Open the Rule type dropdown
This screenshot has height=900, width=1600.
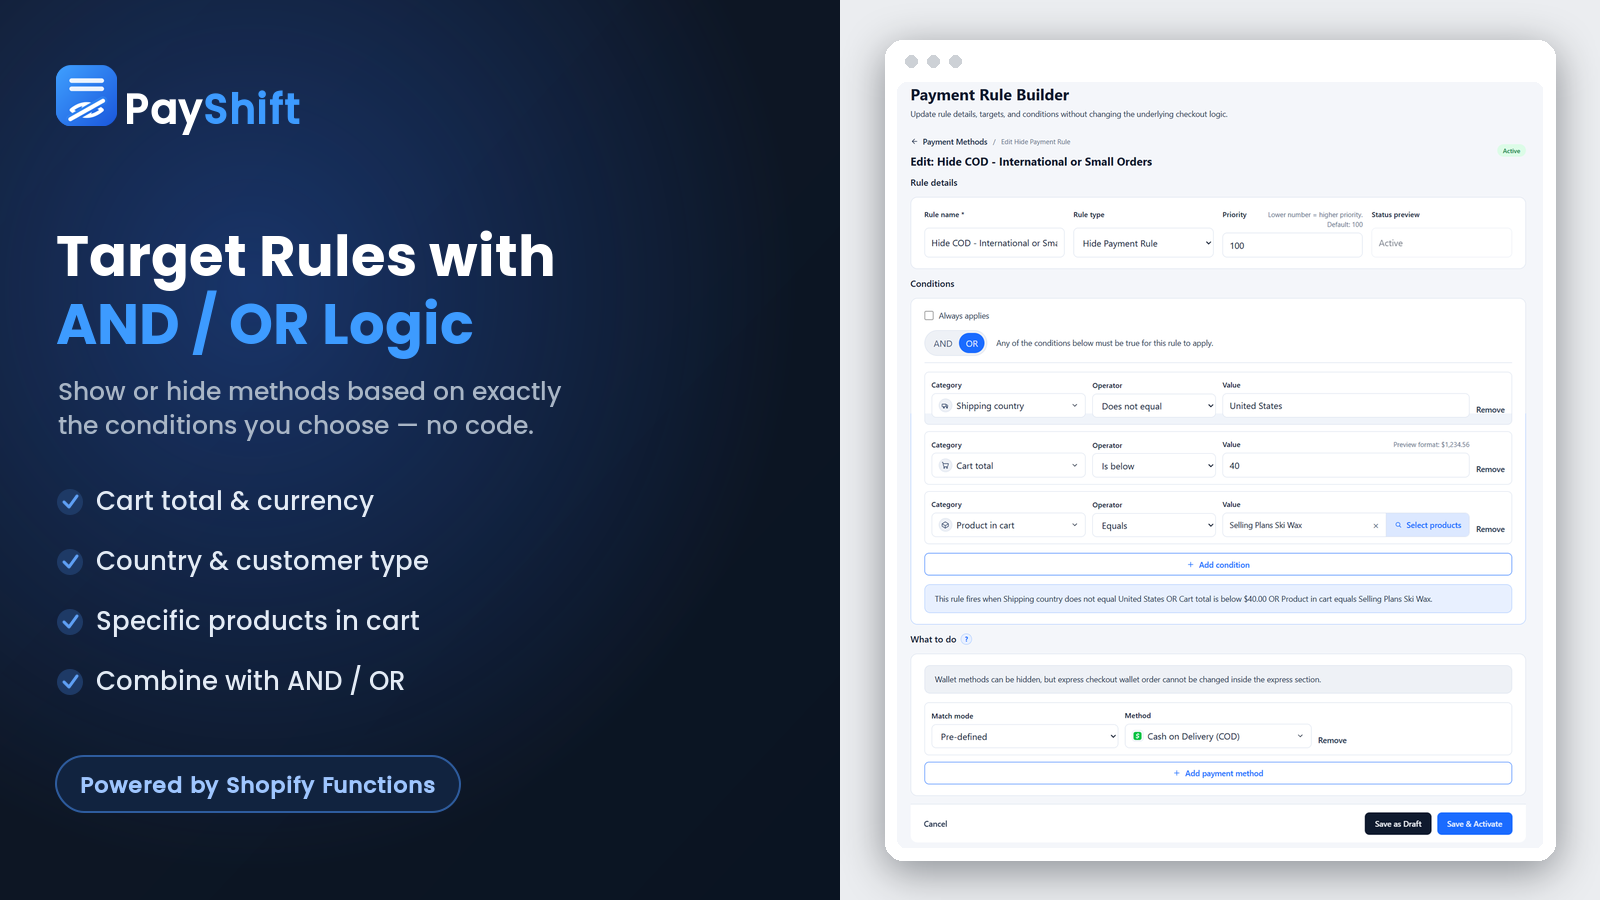tap(1143, 243)
